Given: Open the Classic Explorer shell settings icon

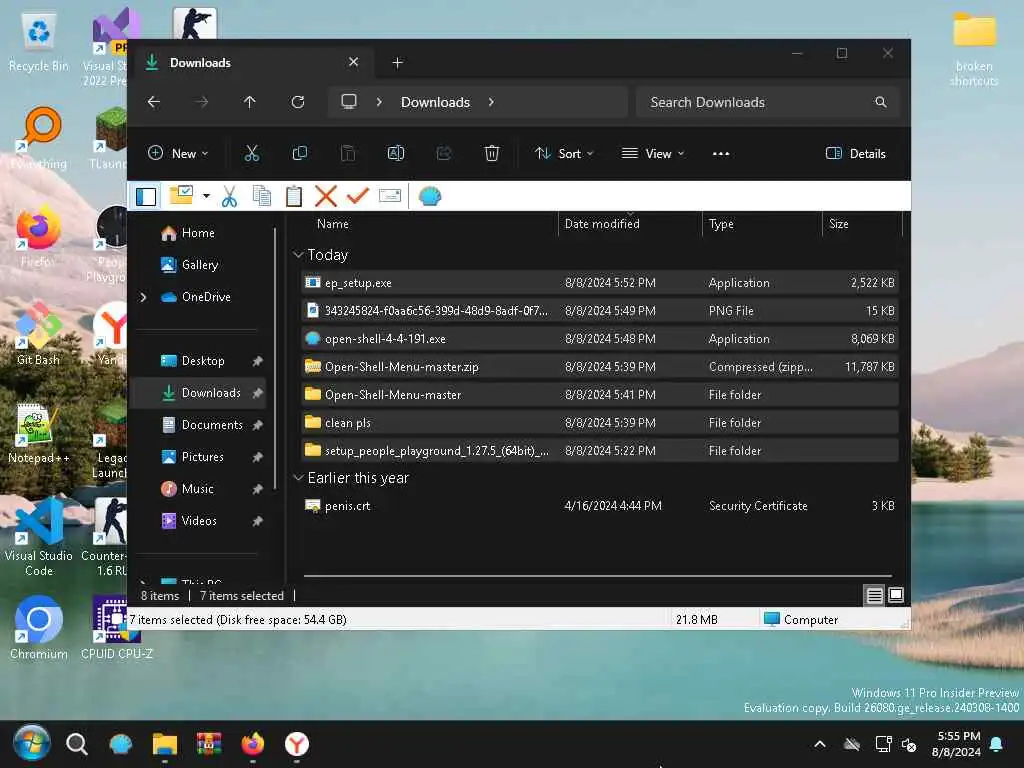Looking at the screenshot, I should click(430, 196).
